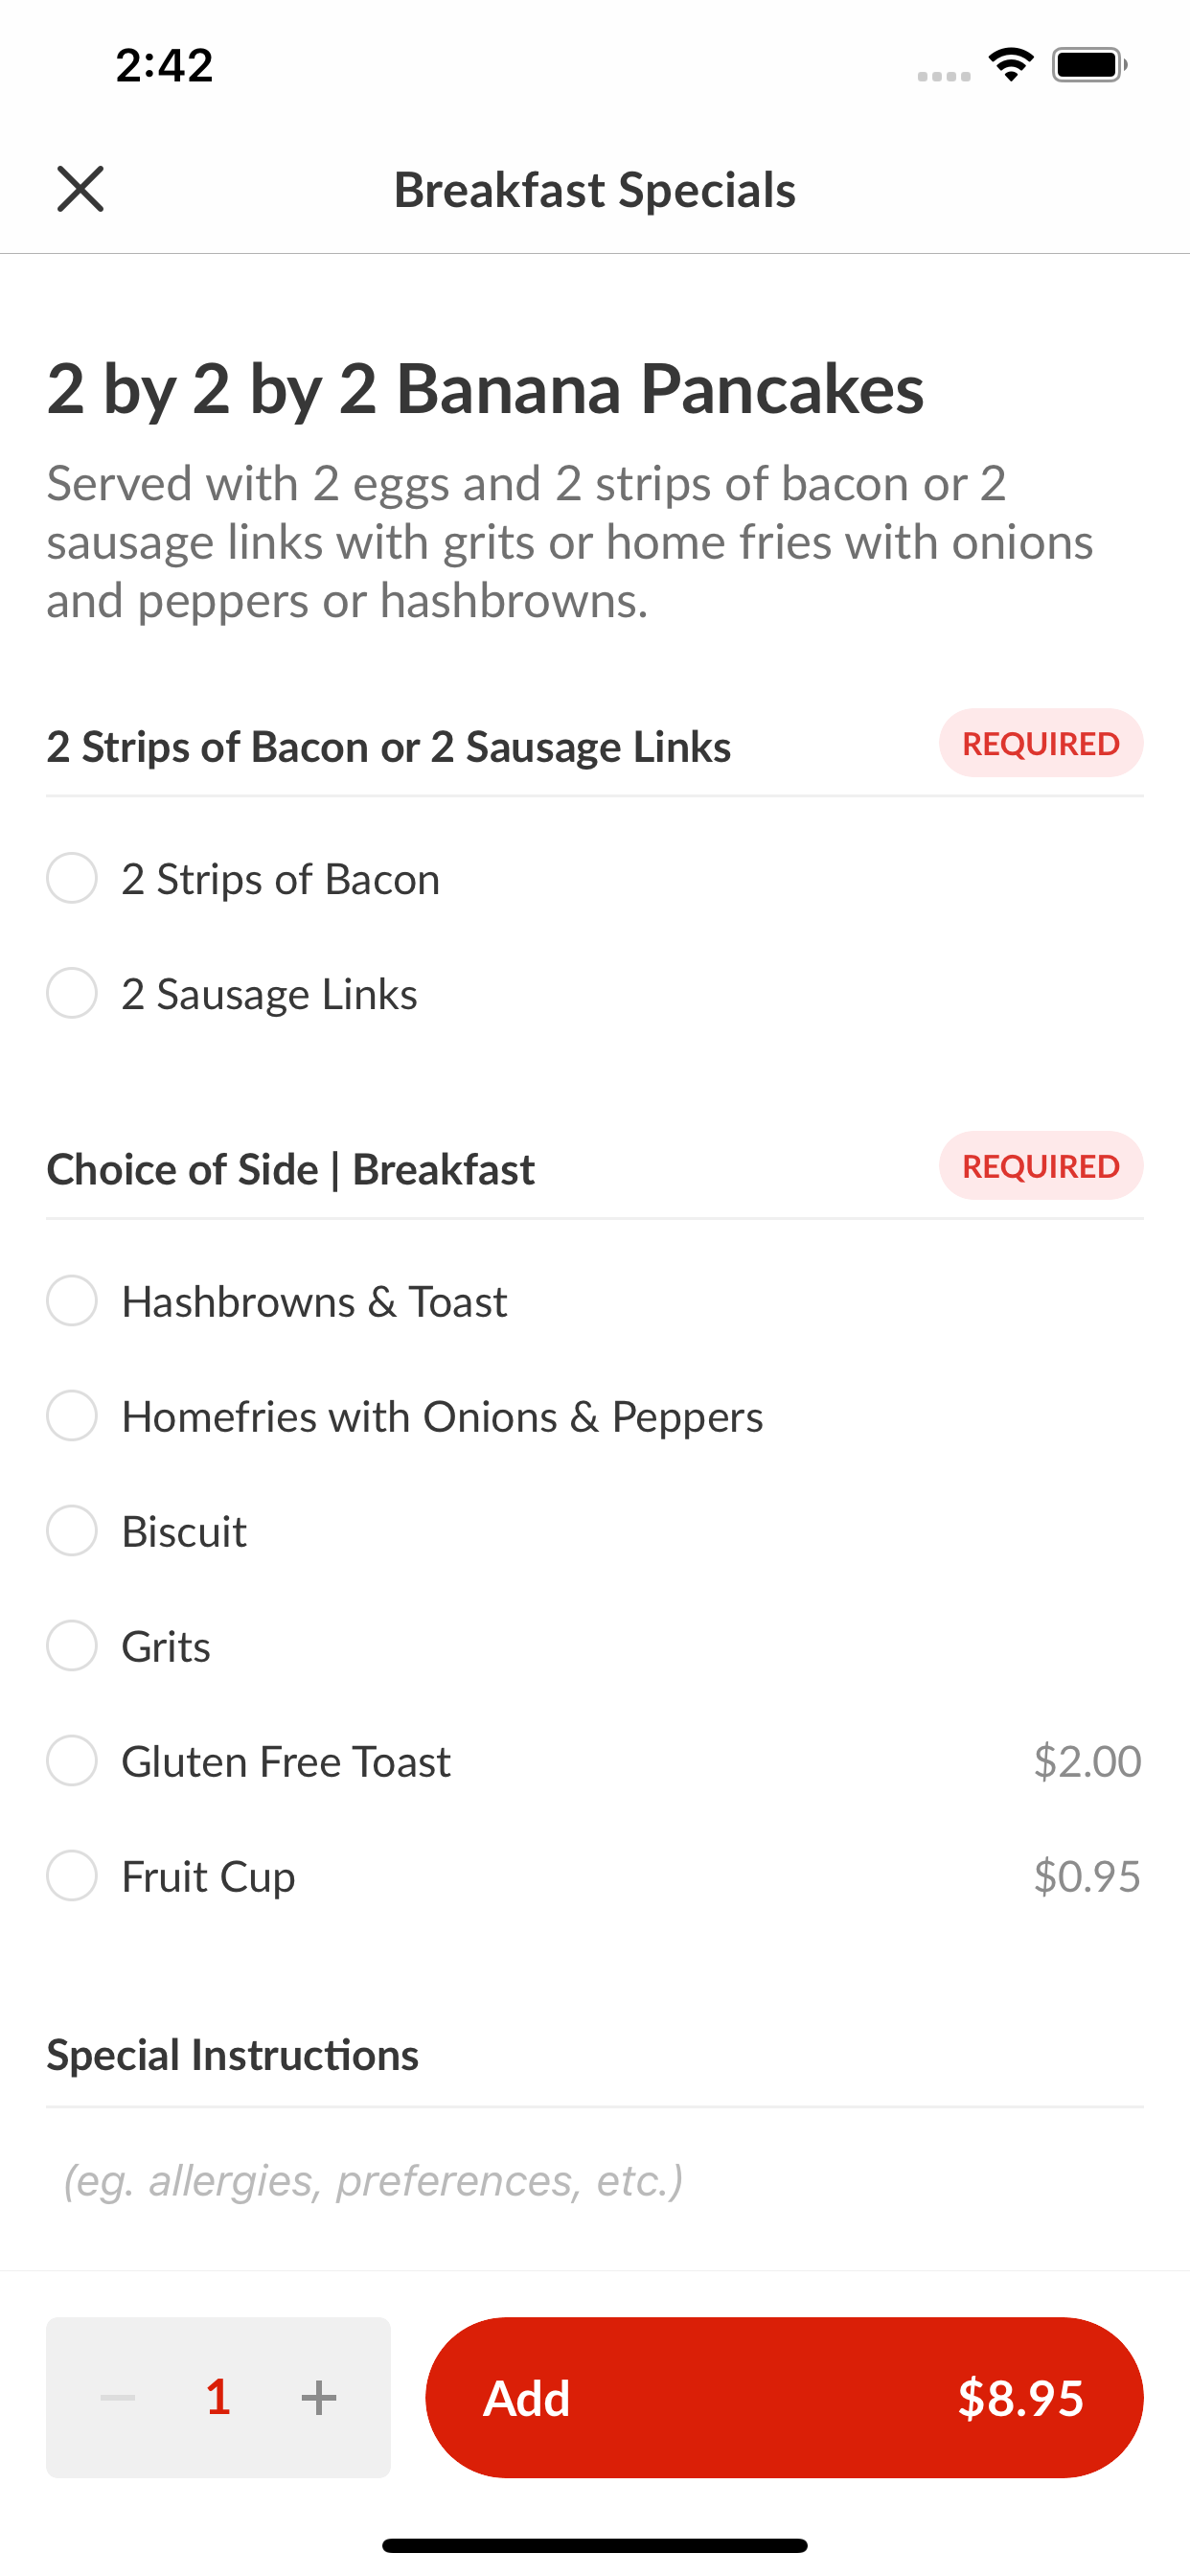Tap the Breakfast Specials header title
The image size is (1190, 2576).
click(x=595, y=190)
